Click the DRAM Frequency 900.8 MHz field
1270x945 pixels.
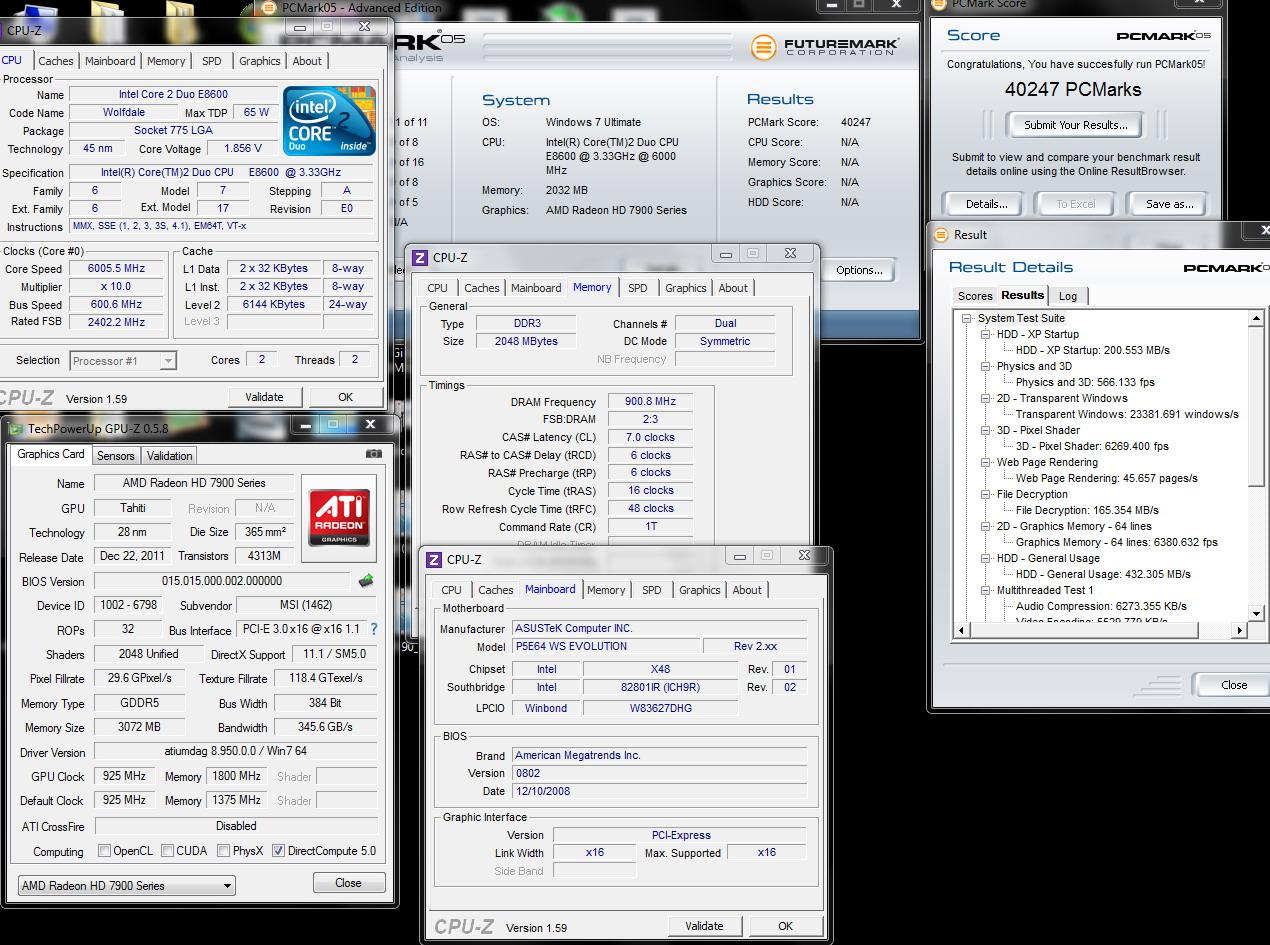pos(650,402)
